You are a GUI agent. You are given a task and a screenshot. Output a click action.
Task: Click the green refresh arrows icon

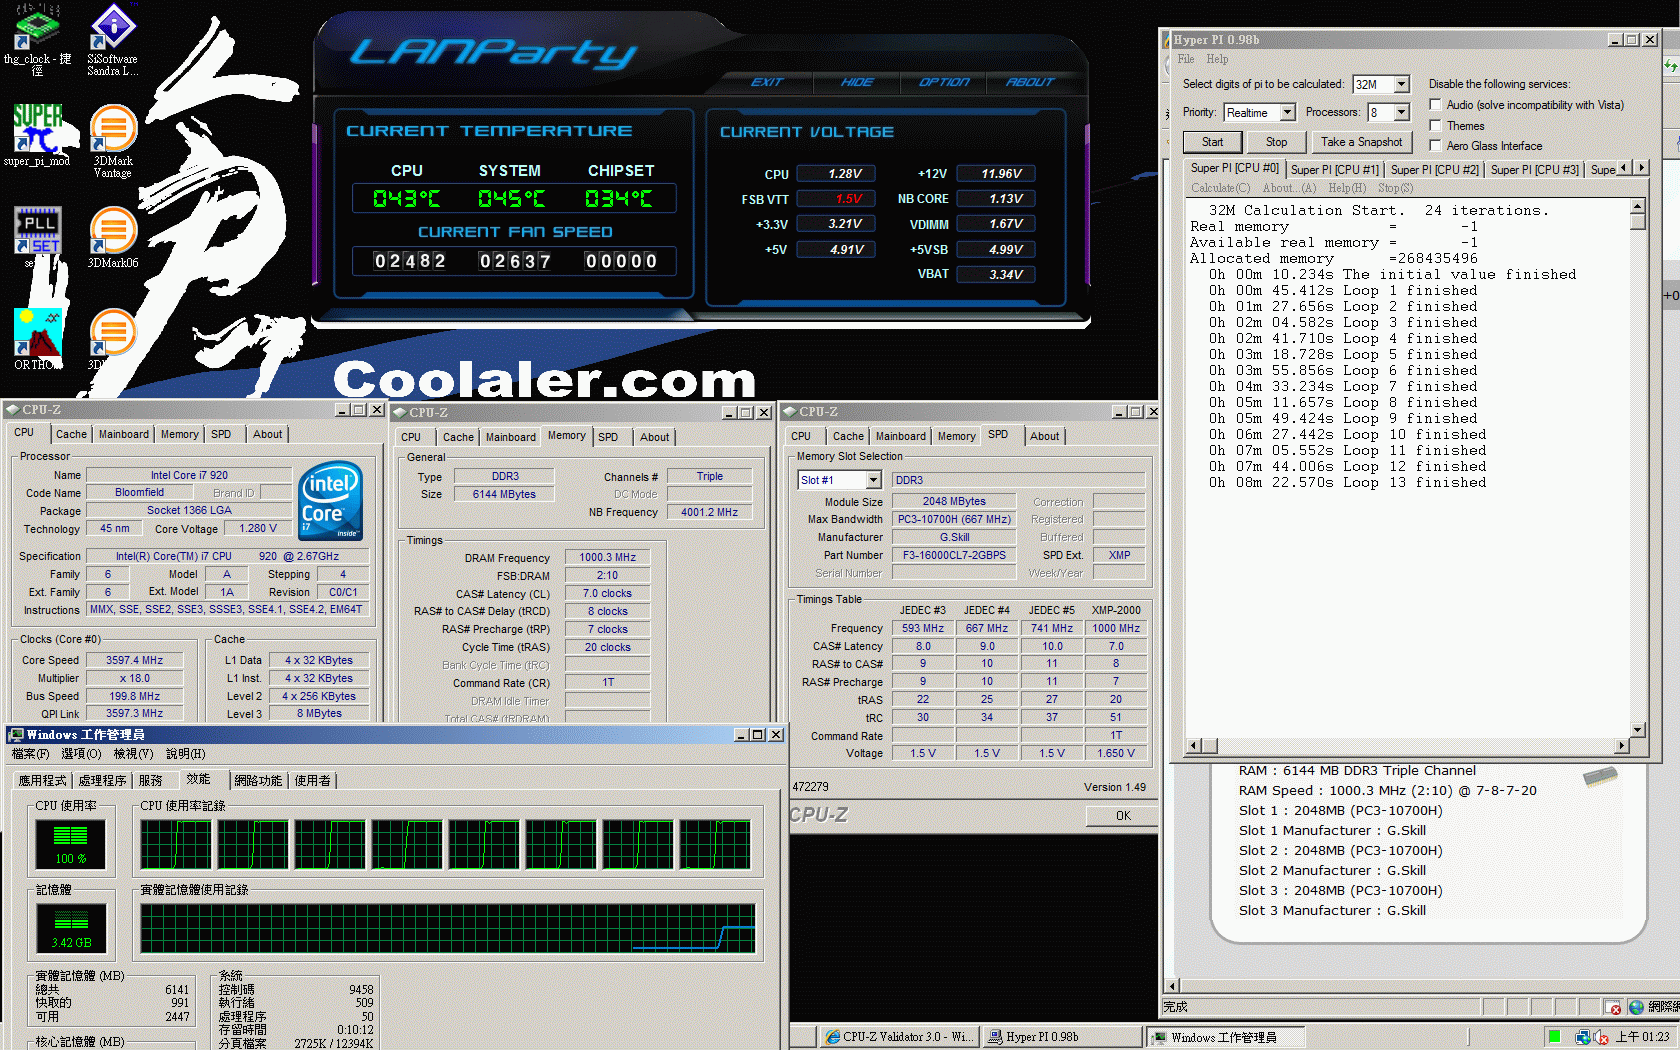click(x=1671, y=66)
